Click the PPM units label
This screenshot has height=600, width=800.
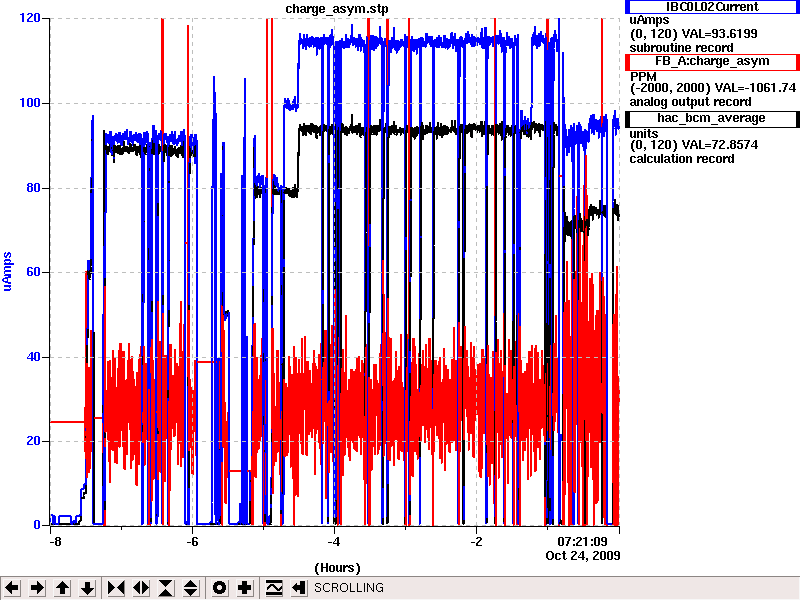coord(643,77)
